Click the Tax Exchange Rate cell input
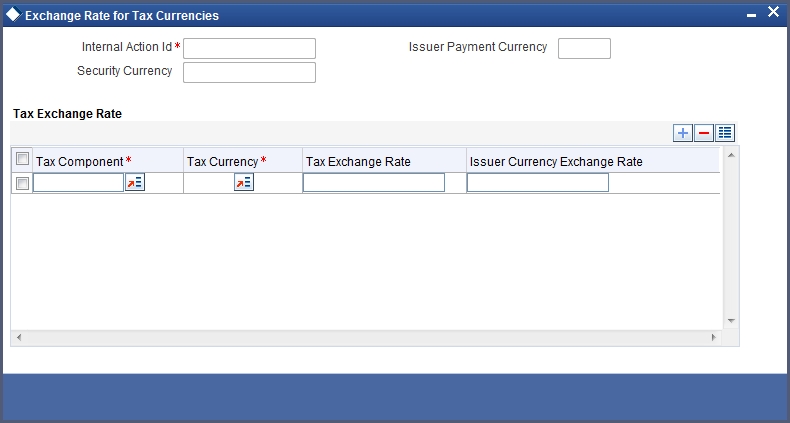The image size is (790, 423). coord(374,182)
